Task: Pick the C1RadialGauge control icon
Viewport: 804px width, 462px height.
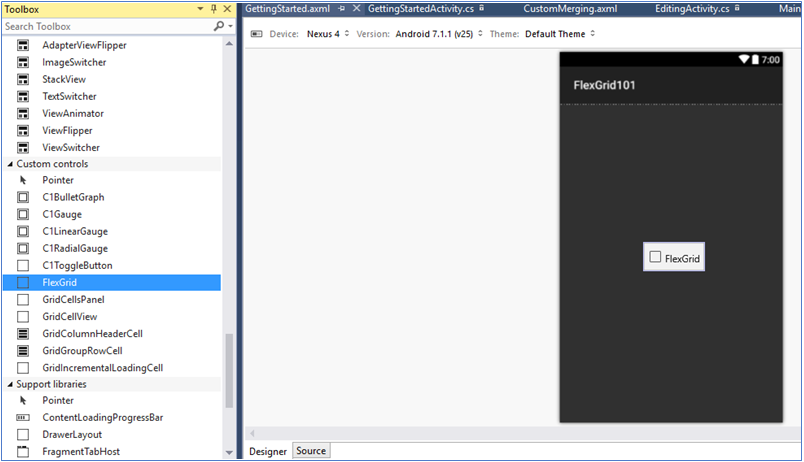Action: 23,249
